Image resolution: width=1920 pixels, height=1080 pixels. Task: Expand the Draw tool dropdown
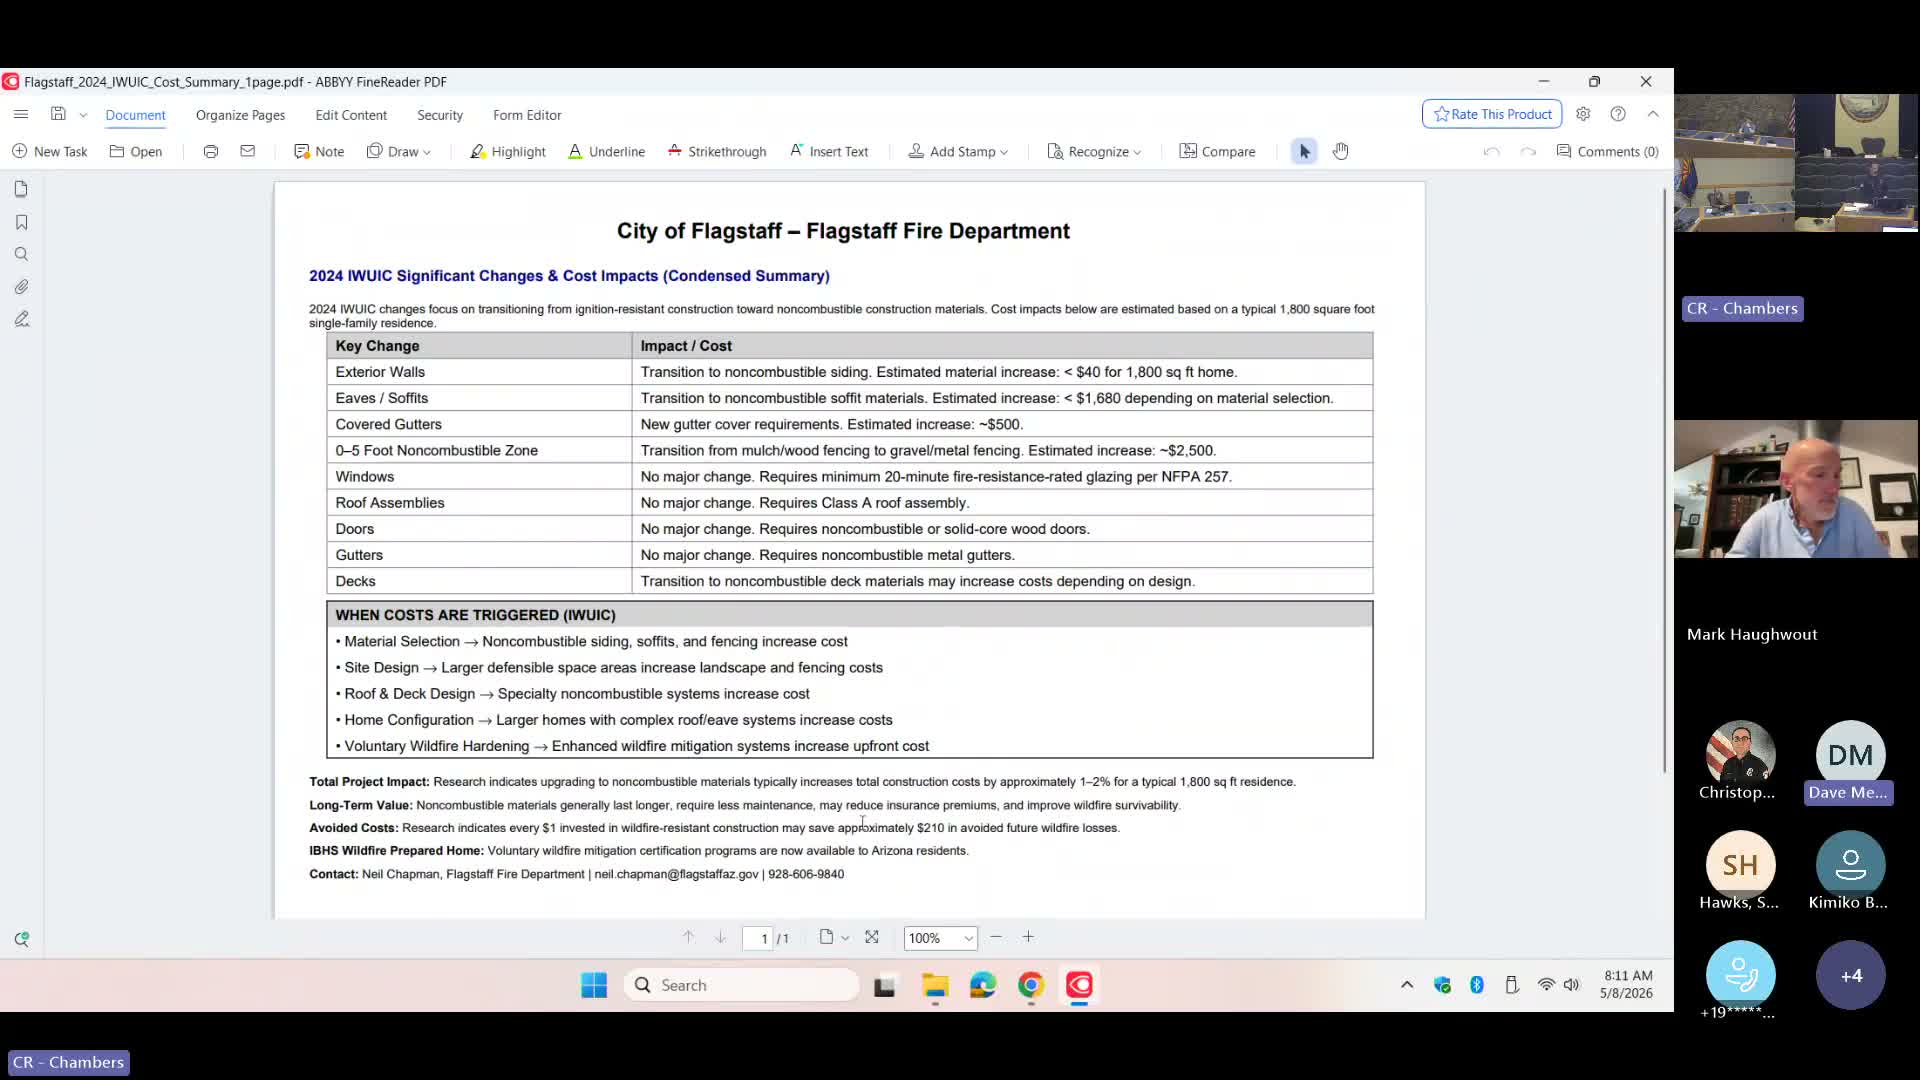coord(399,152)
